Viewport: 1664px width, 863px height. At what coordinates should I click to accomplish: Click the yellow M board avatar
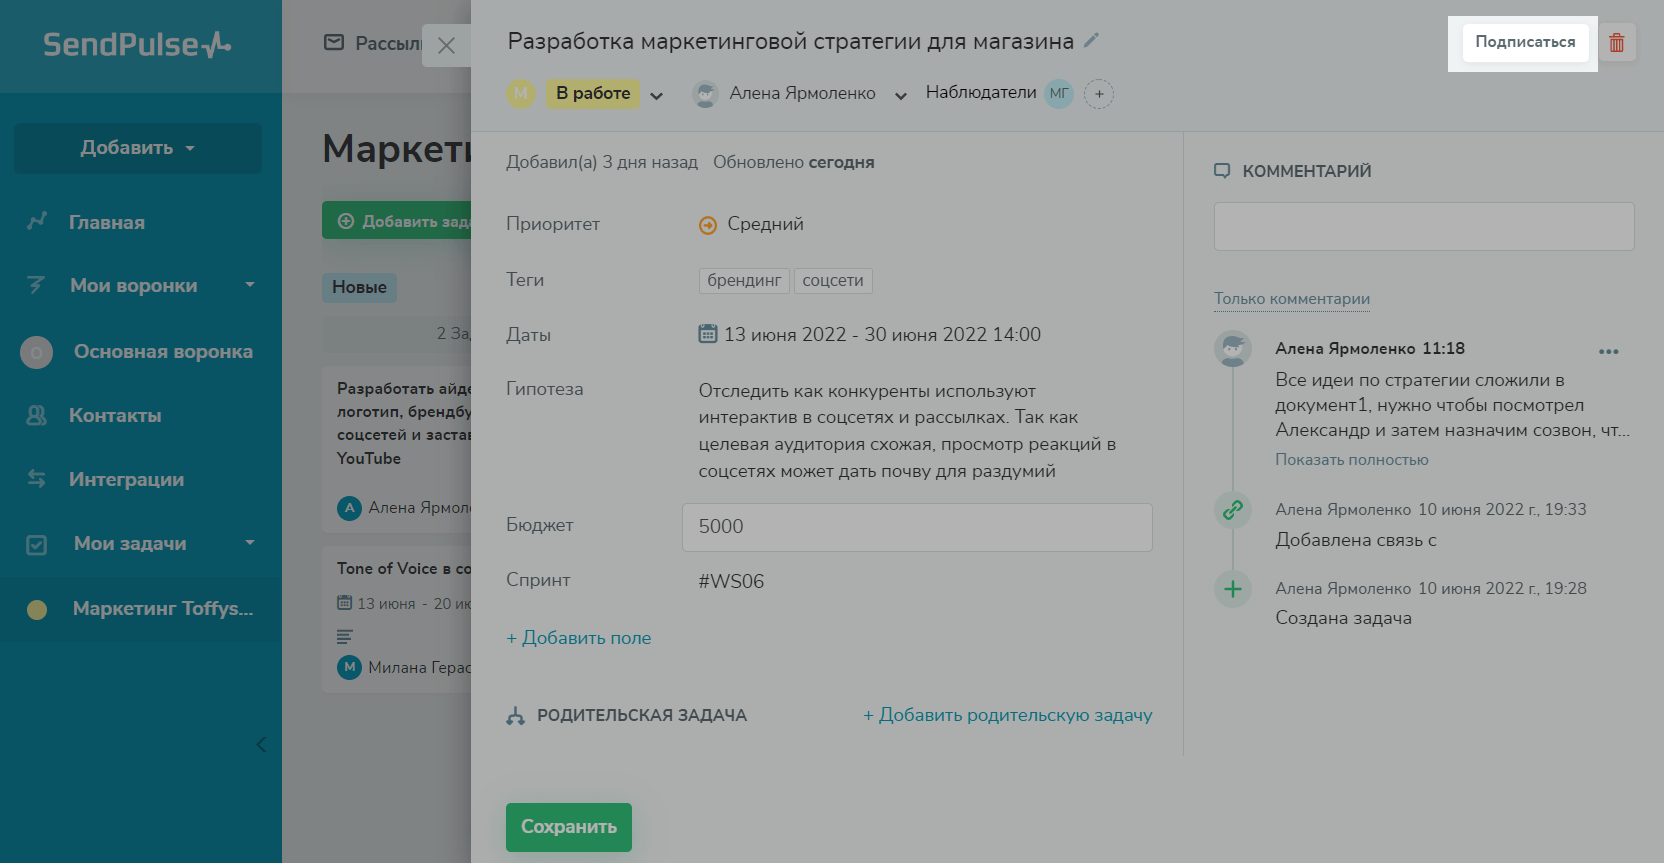(521, 94)
